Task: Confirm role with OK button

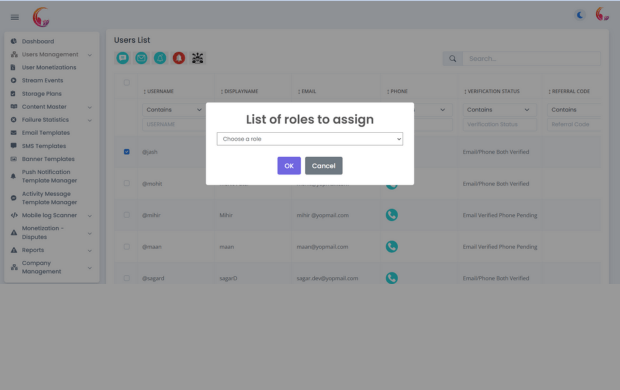Action: 289,166
